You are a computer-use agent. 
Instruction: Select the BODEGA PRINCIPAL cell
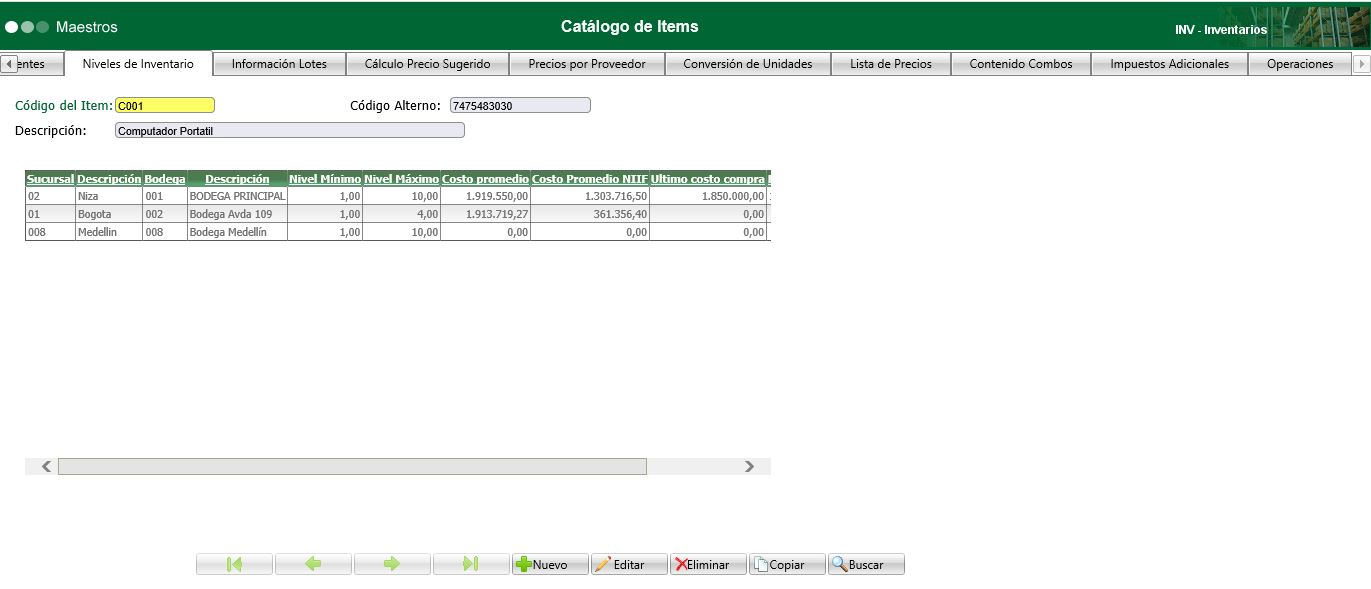point(237,196)
